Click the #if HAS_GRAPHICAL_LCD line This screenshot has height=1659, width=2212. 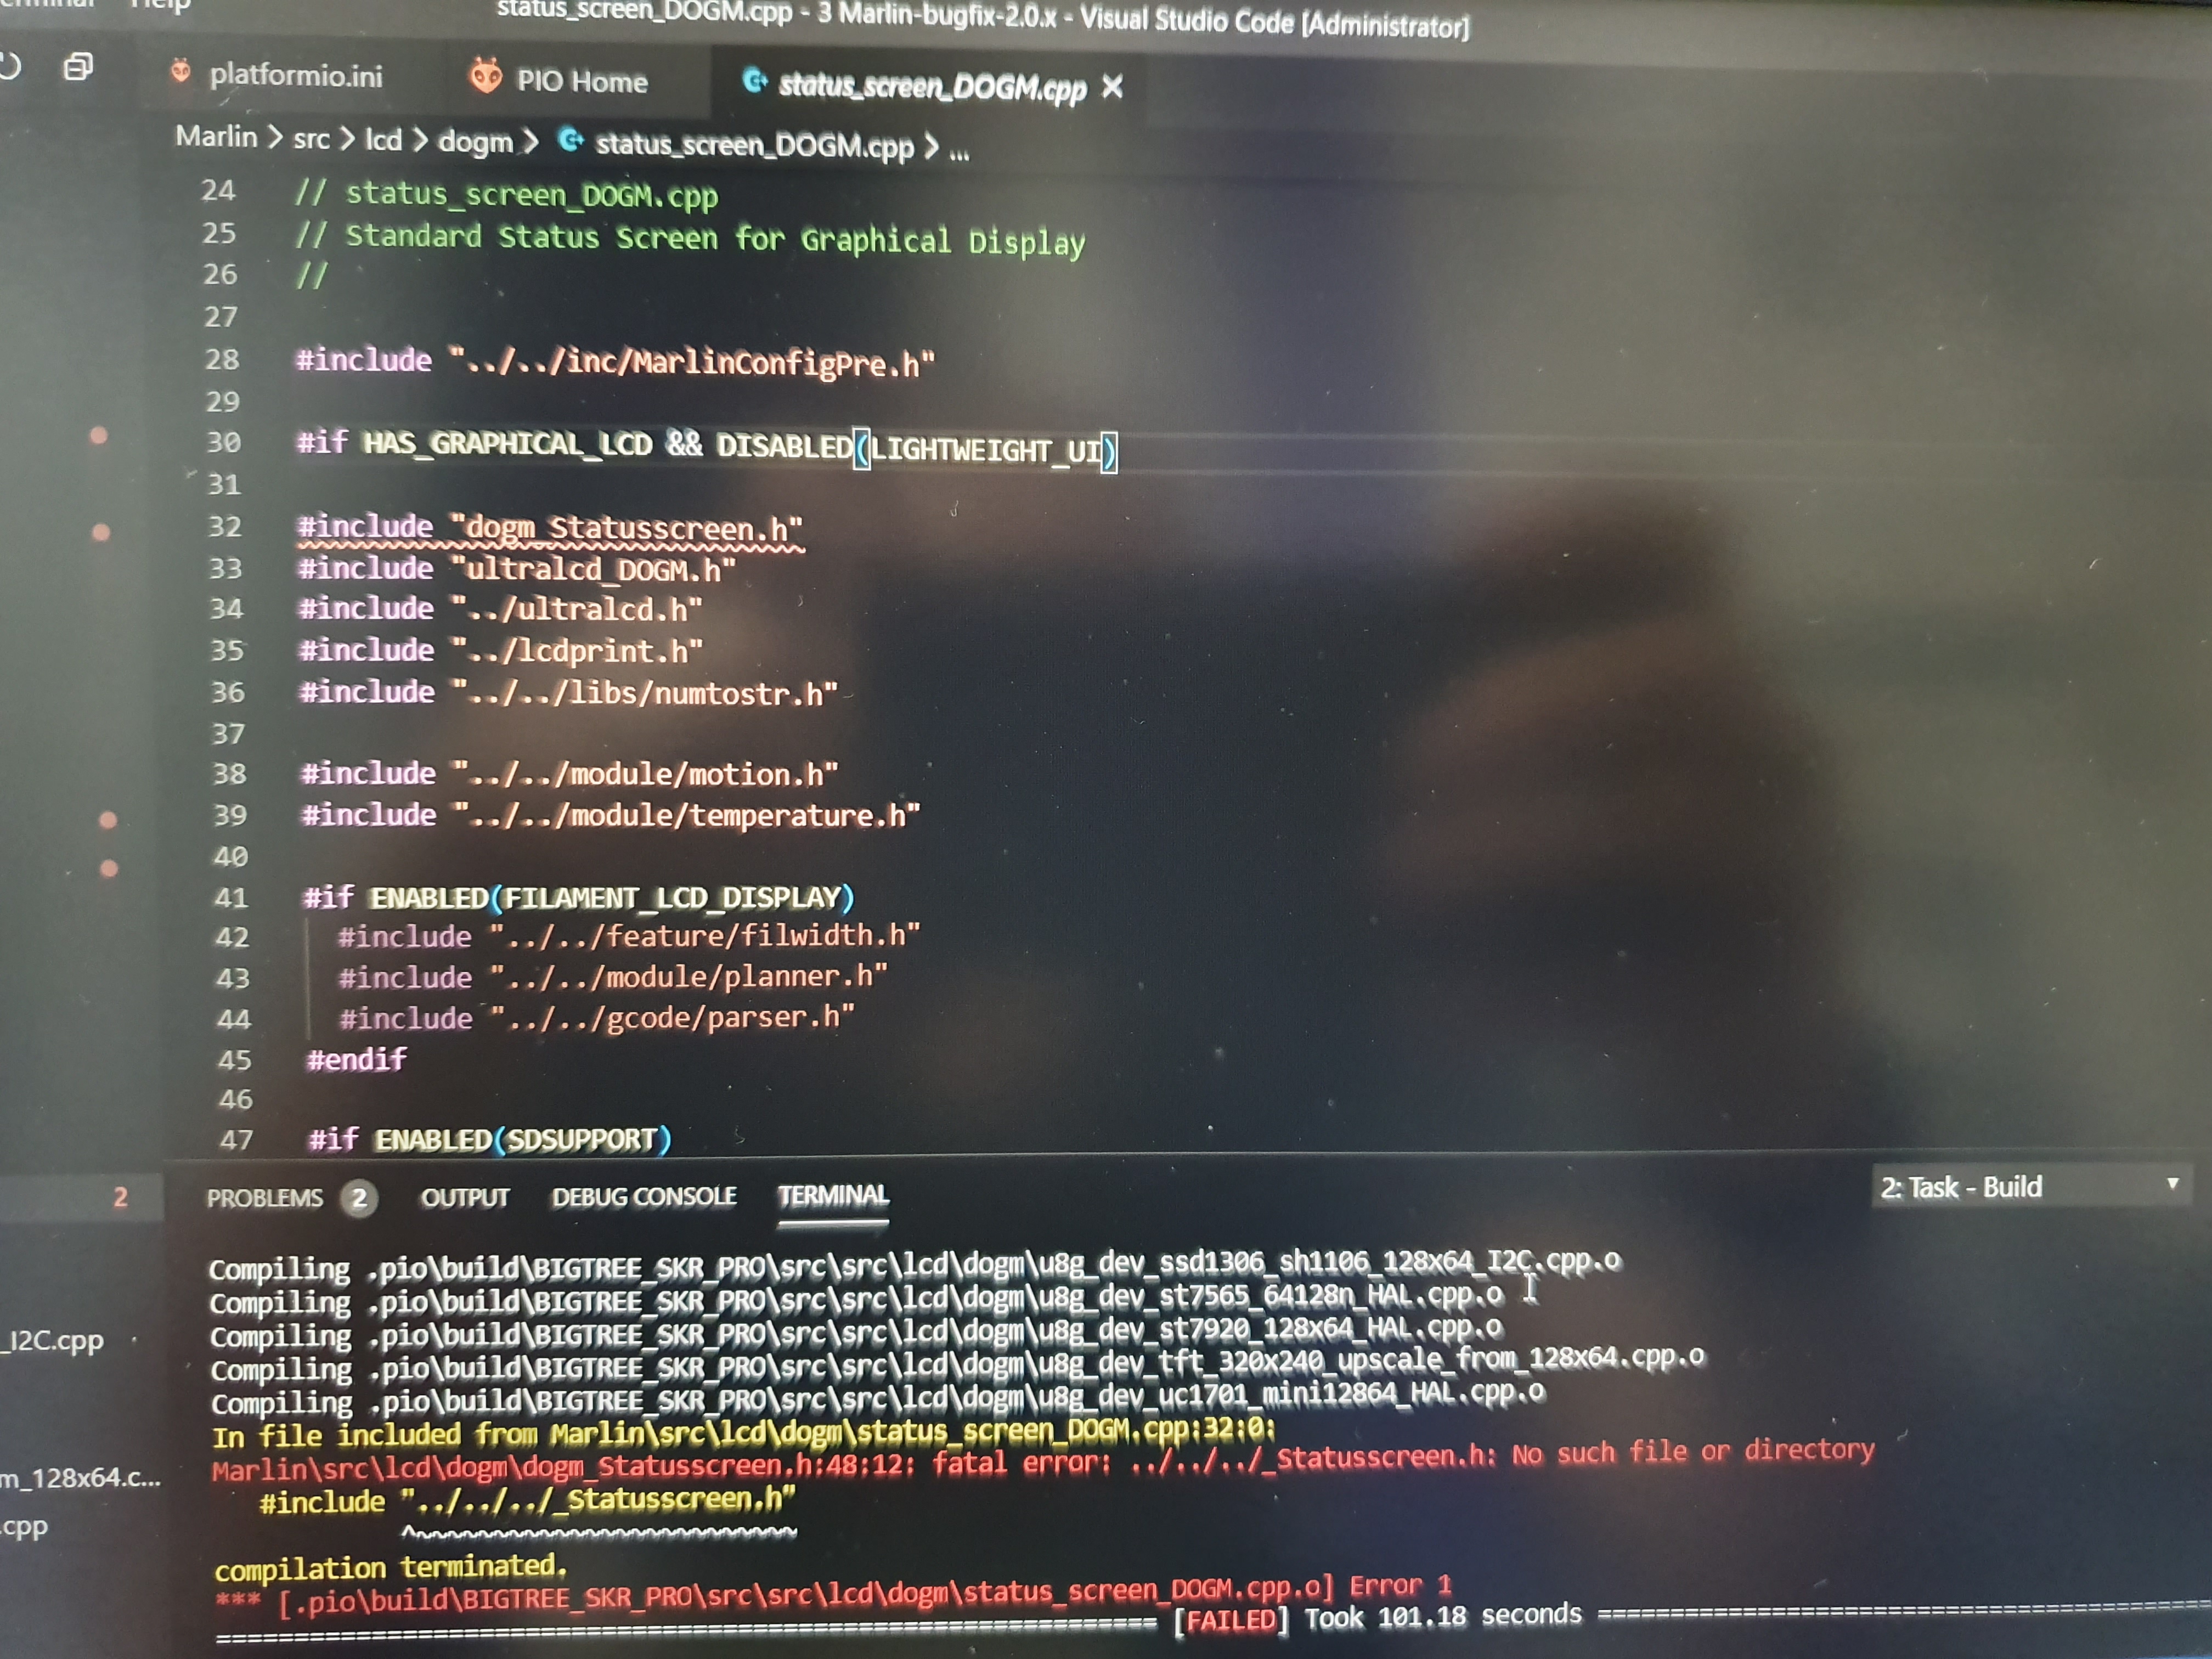706,447
